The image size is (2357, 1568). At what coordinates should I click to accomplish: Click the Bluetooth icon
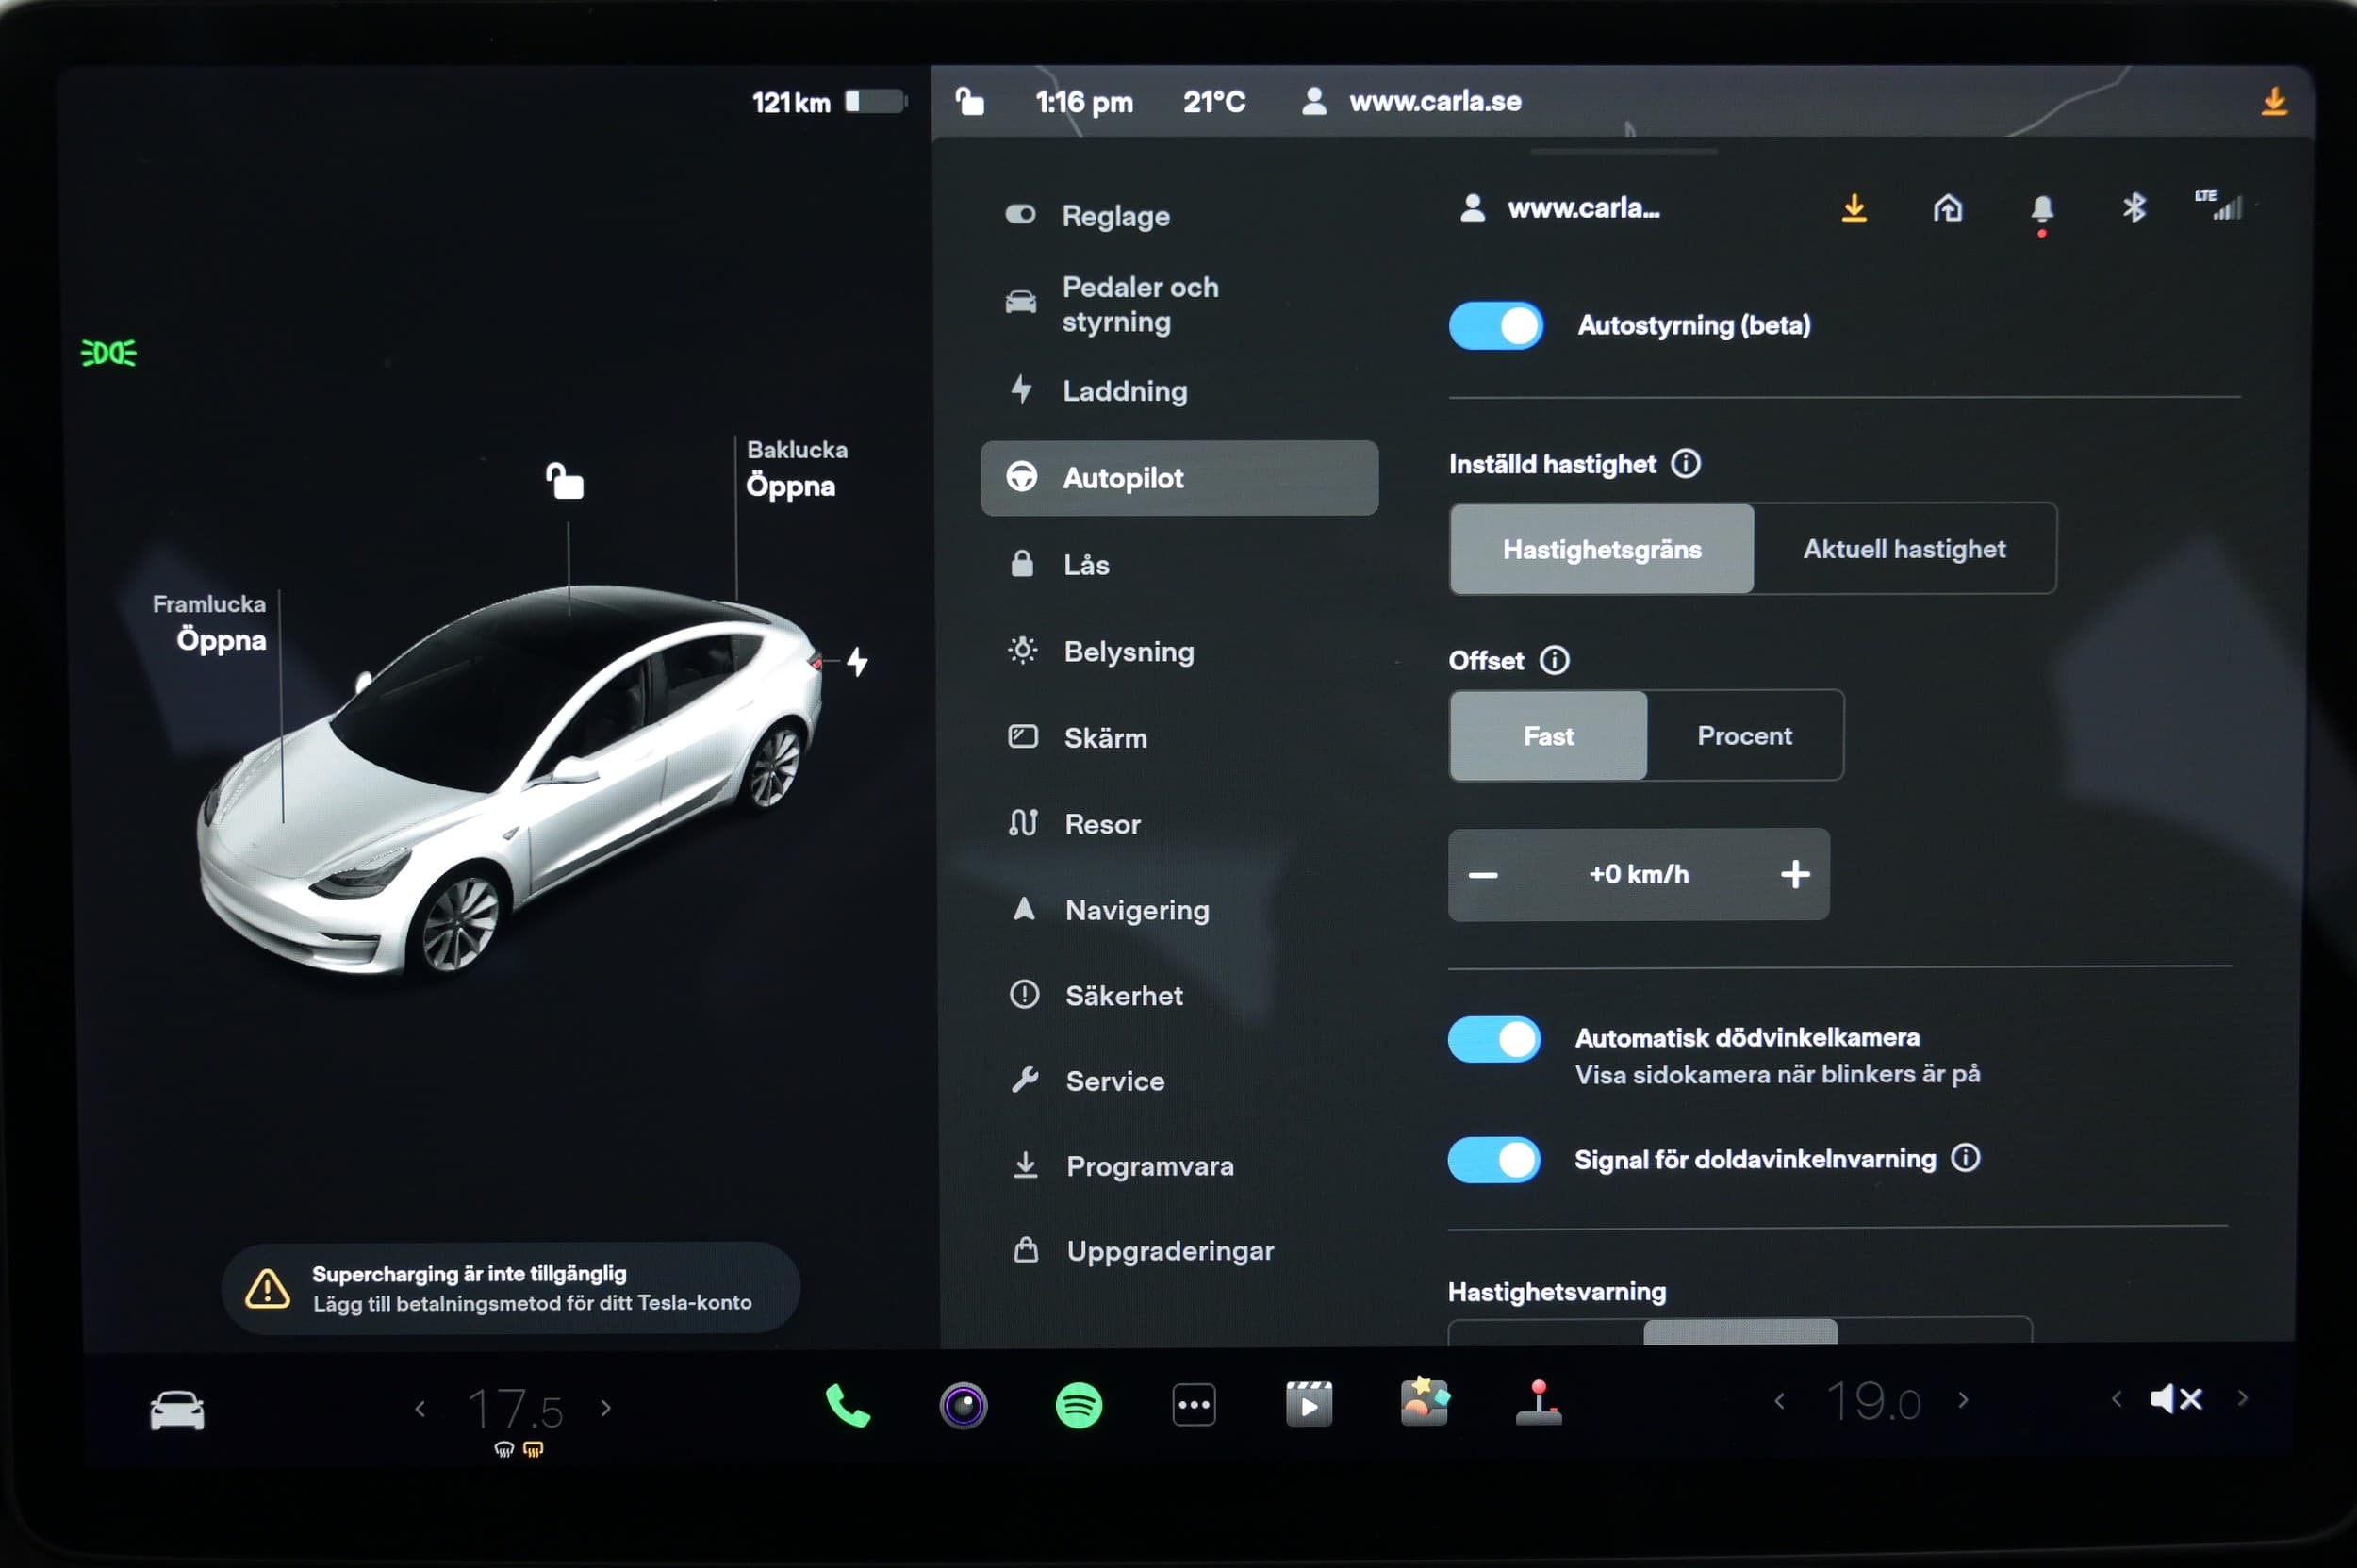pos(2133,208)
